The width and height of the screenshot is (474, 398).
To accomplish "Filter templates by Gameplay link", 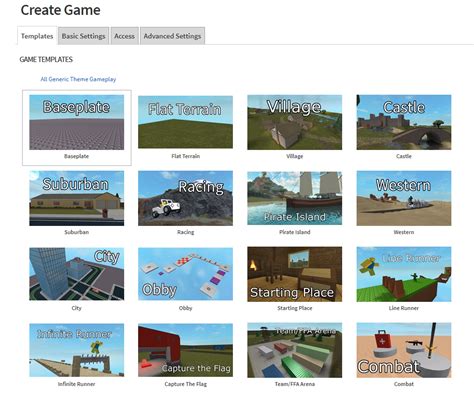I will (x=103, y=79).
